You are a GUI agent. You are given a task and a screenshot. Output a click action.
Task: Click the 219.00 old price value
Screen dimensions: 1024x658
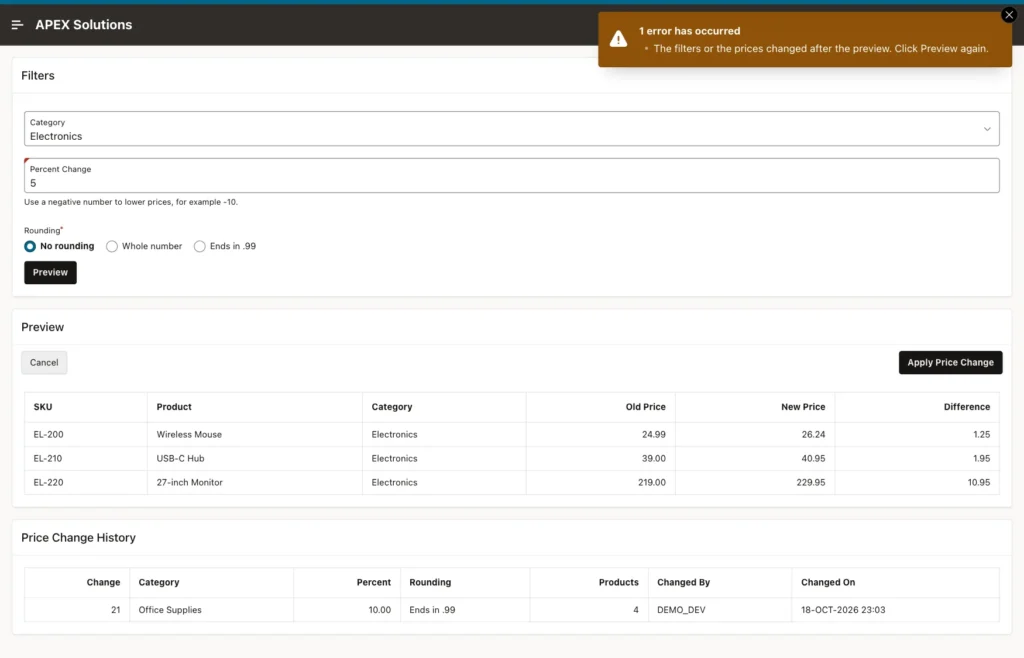click(652, 482)
